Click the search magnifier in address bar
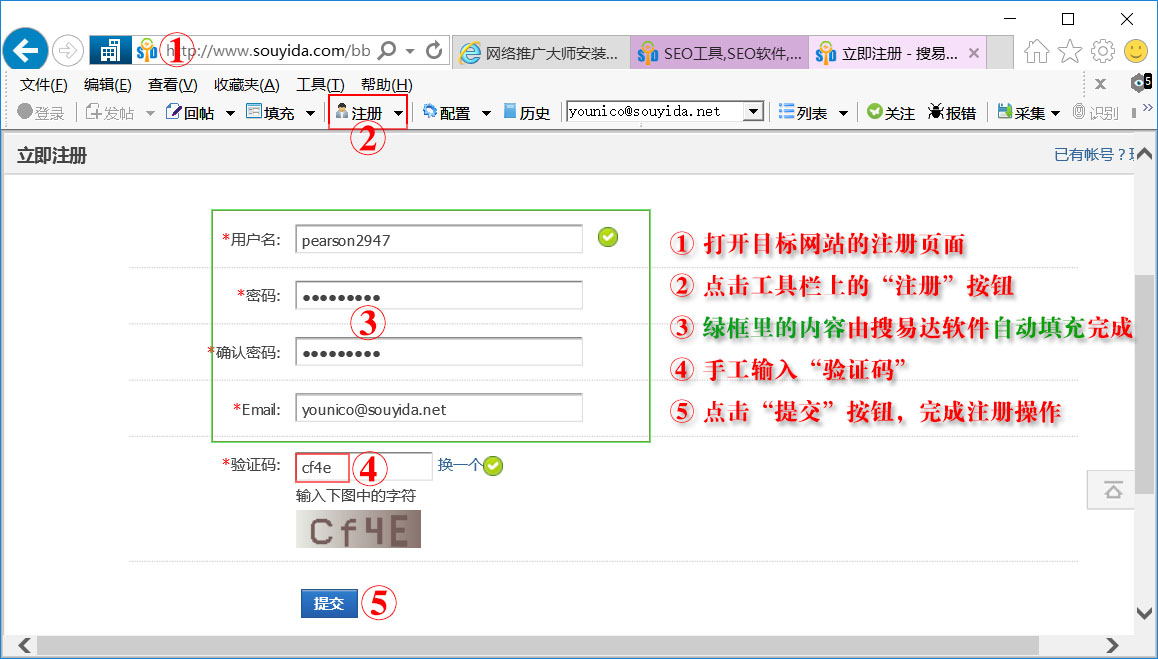This screenshot has width=1158, height=659. point(387,50)
